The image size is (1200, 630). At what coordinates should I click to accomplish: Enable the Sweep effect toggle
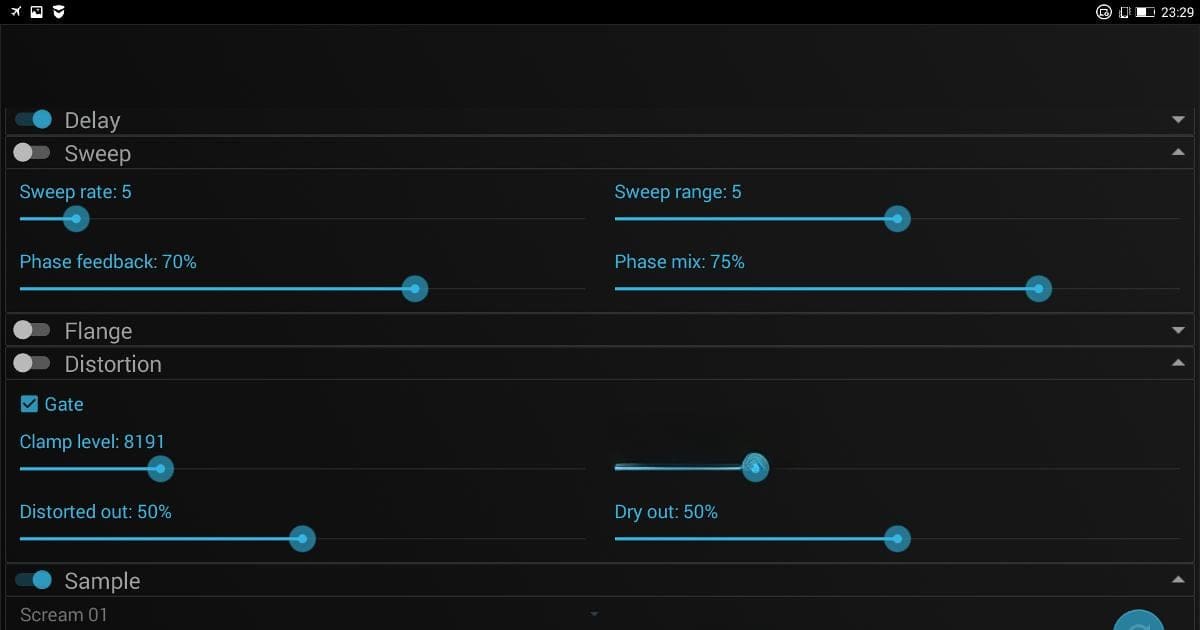tap(32, 152)
